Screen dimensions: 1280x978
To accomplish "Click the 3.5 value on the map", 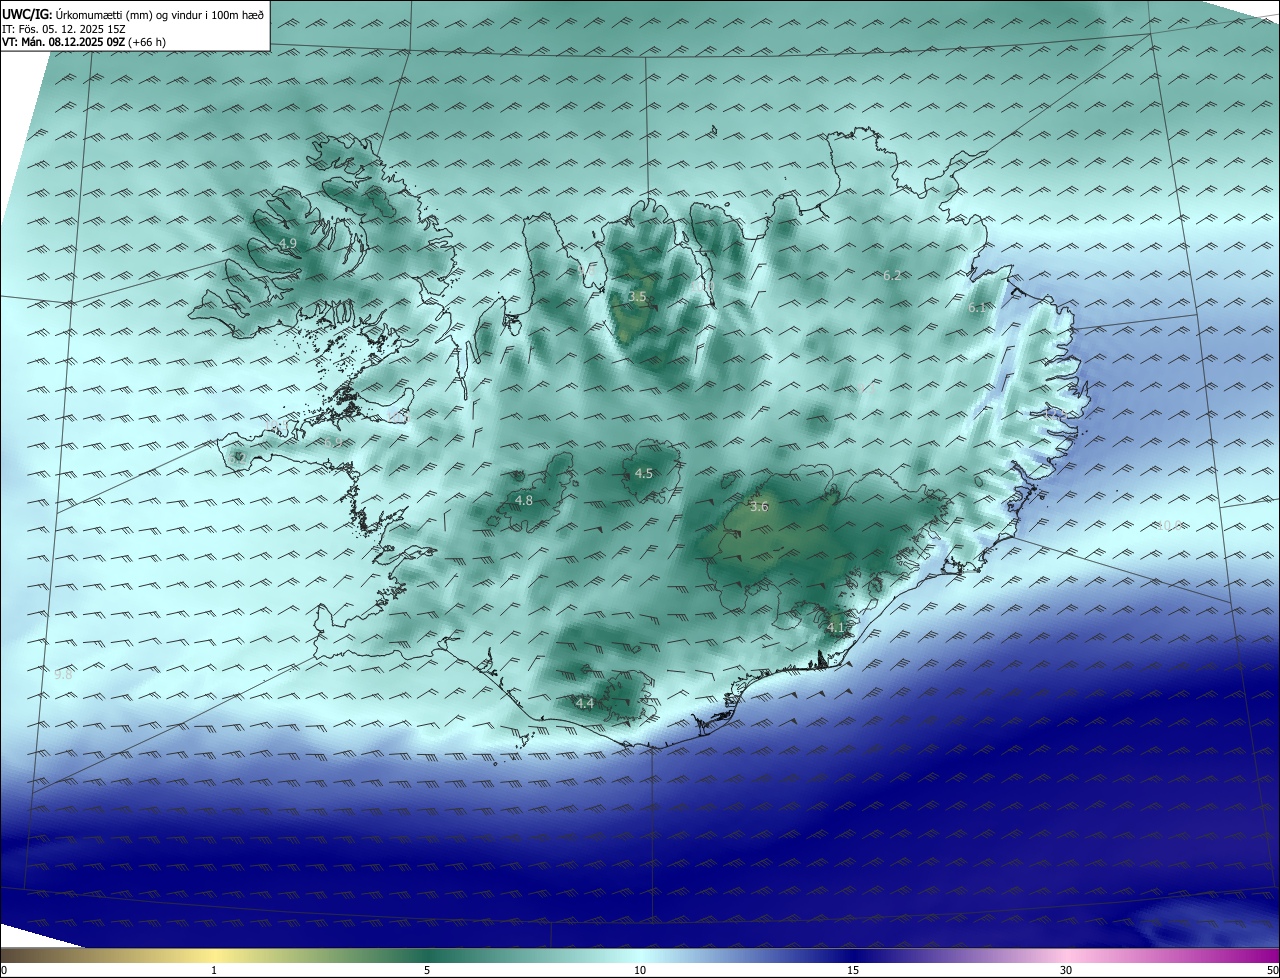I will (x=637, y=297).
